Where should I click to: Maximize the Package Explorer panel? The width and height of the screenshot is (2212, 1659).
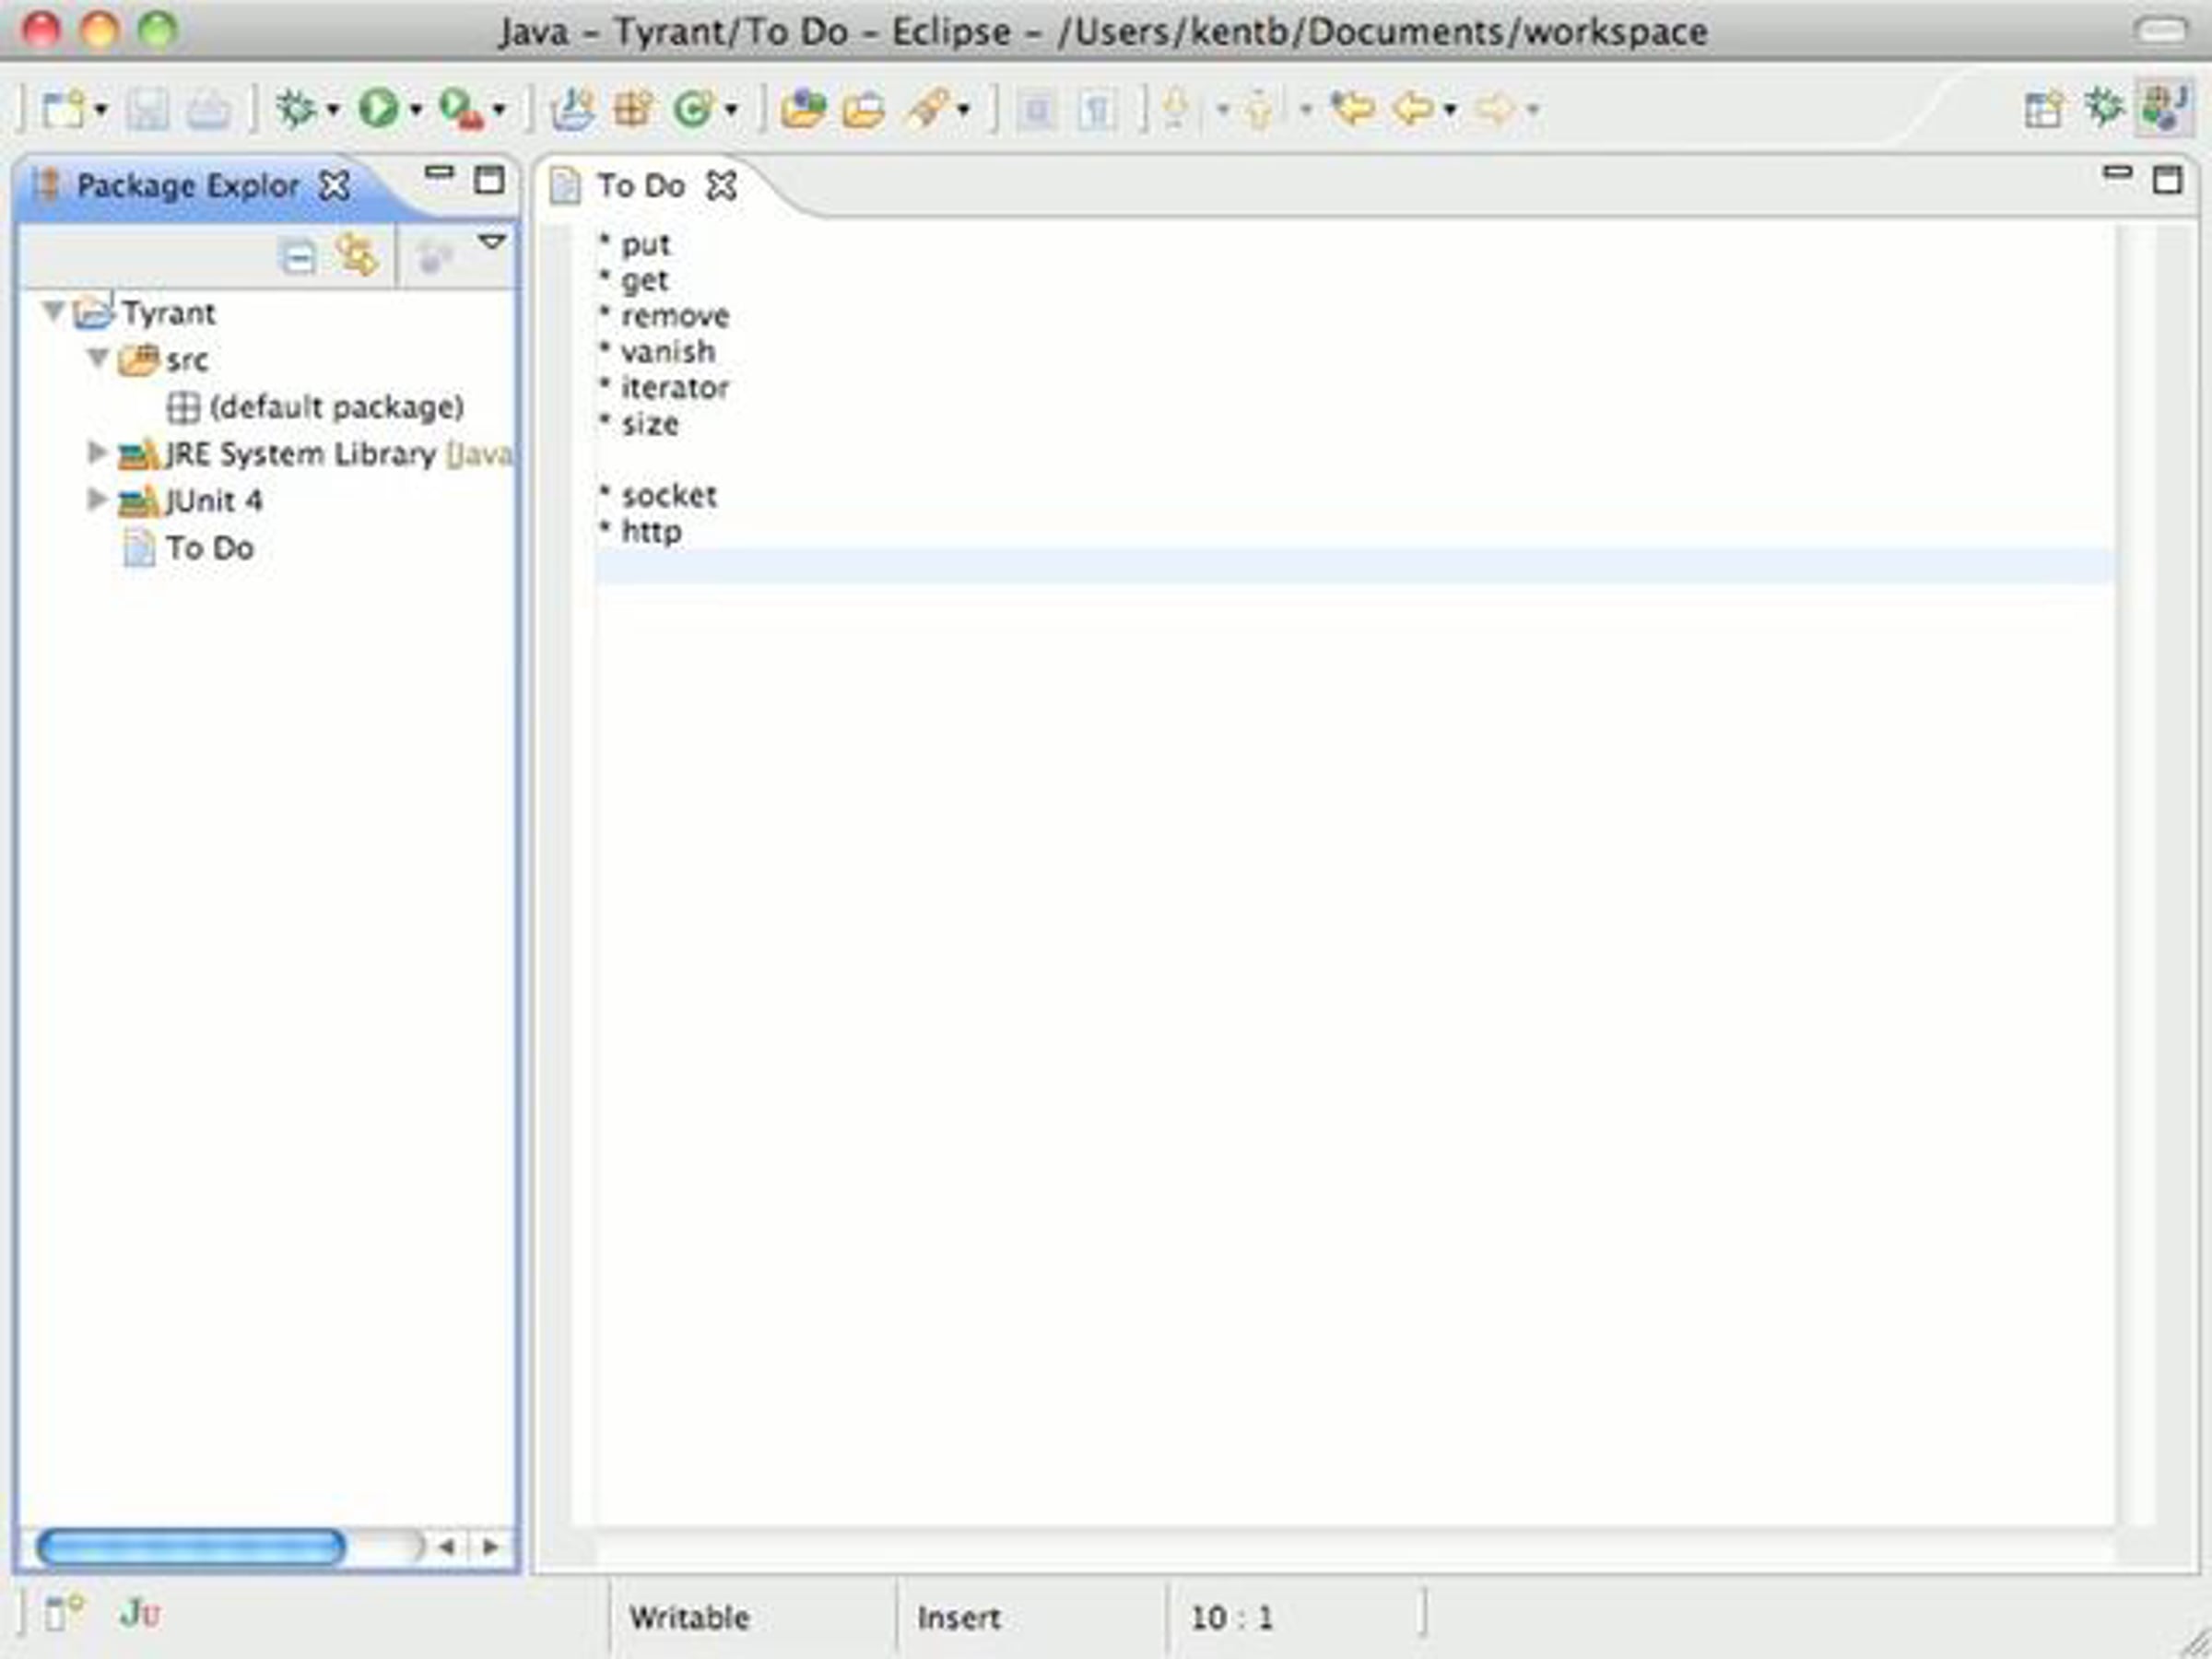(489, 180)
